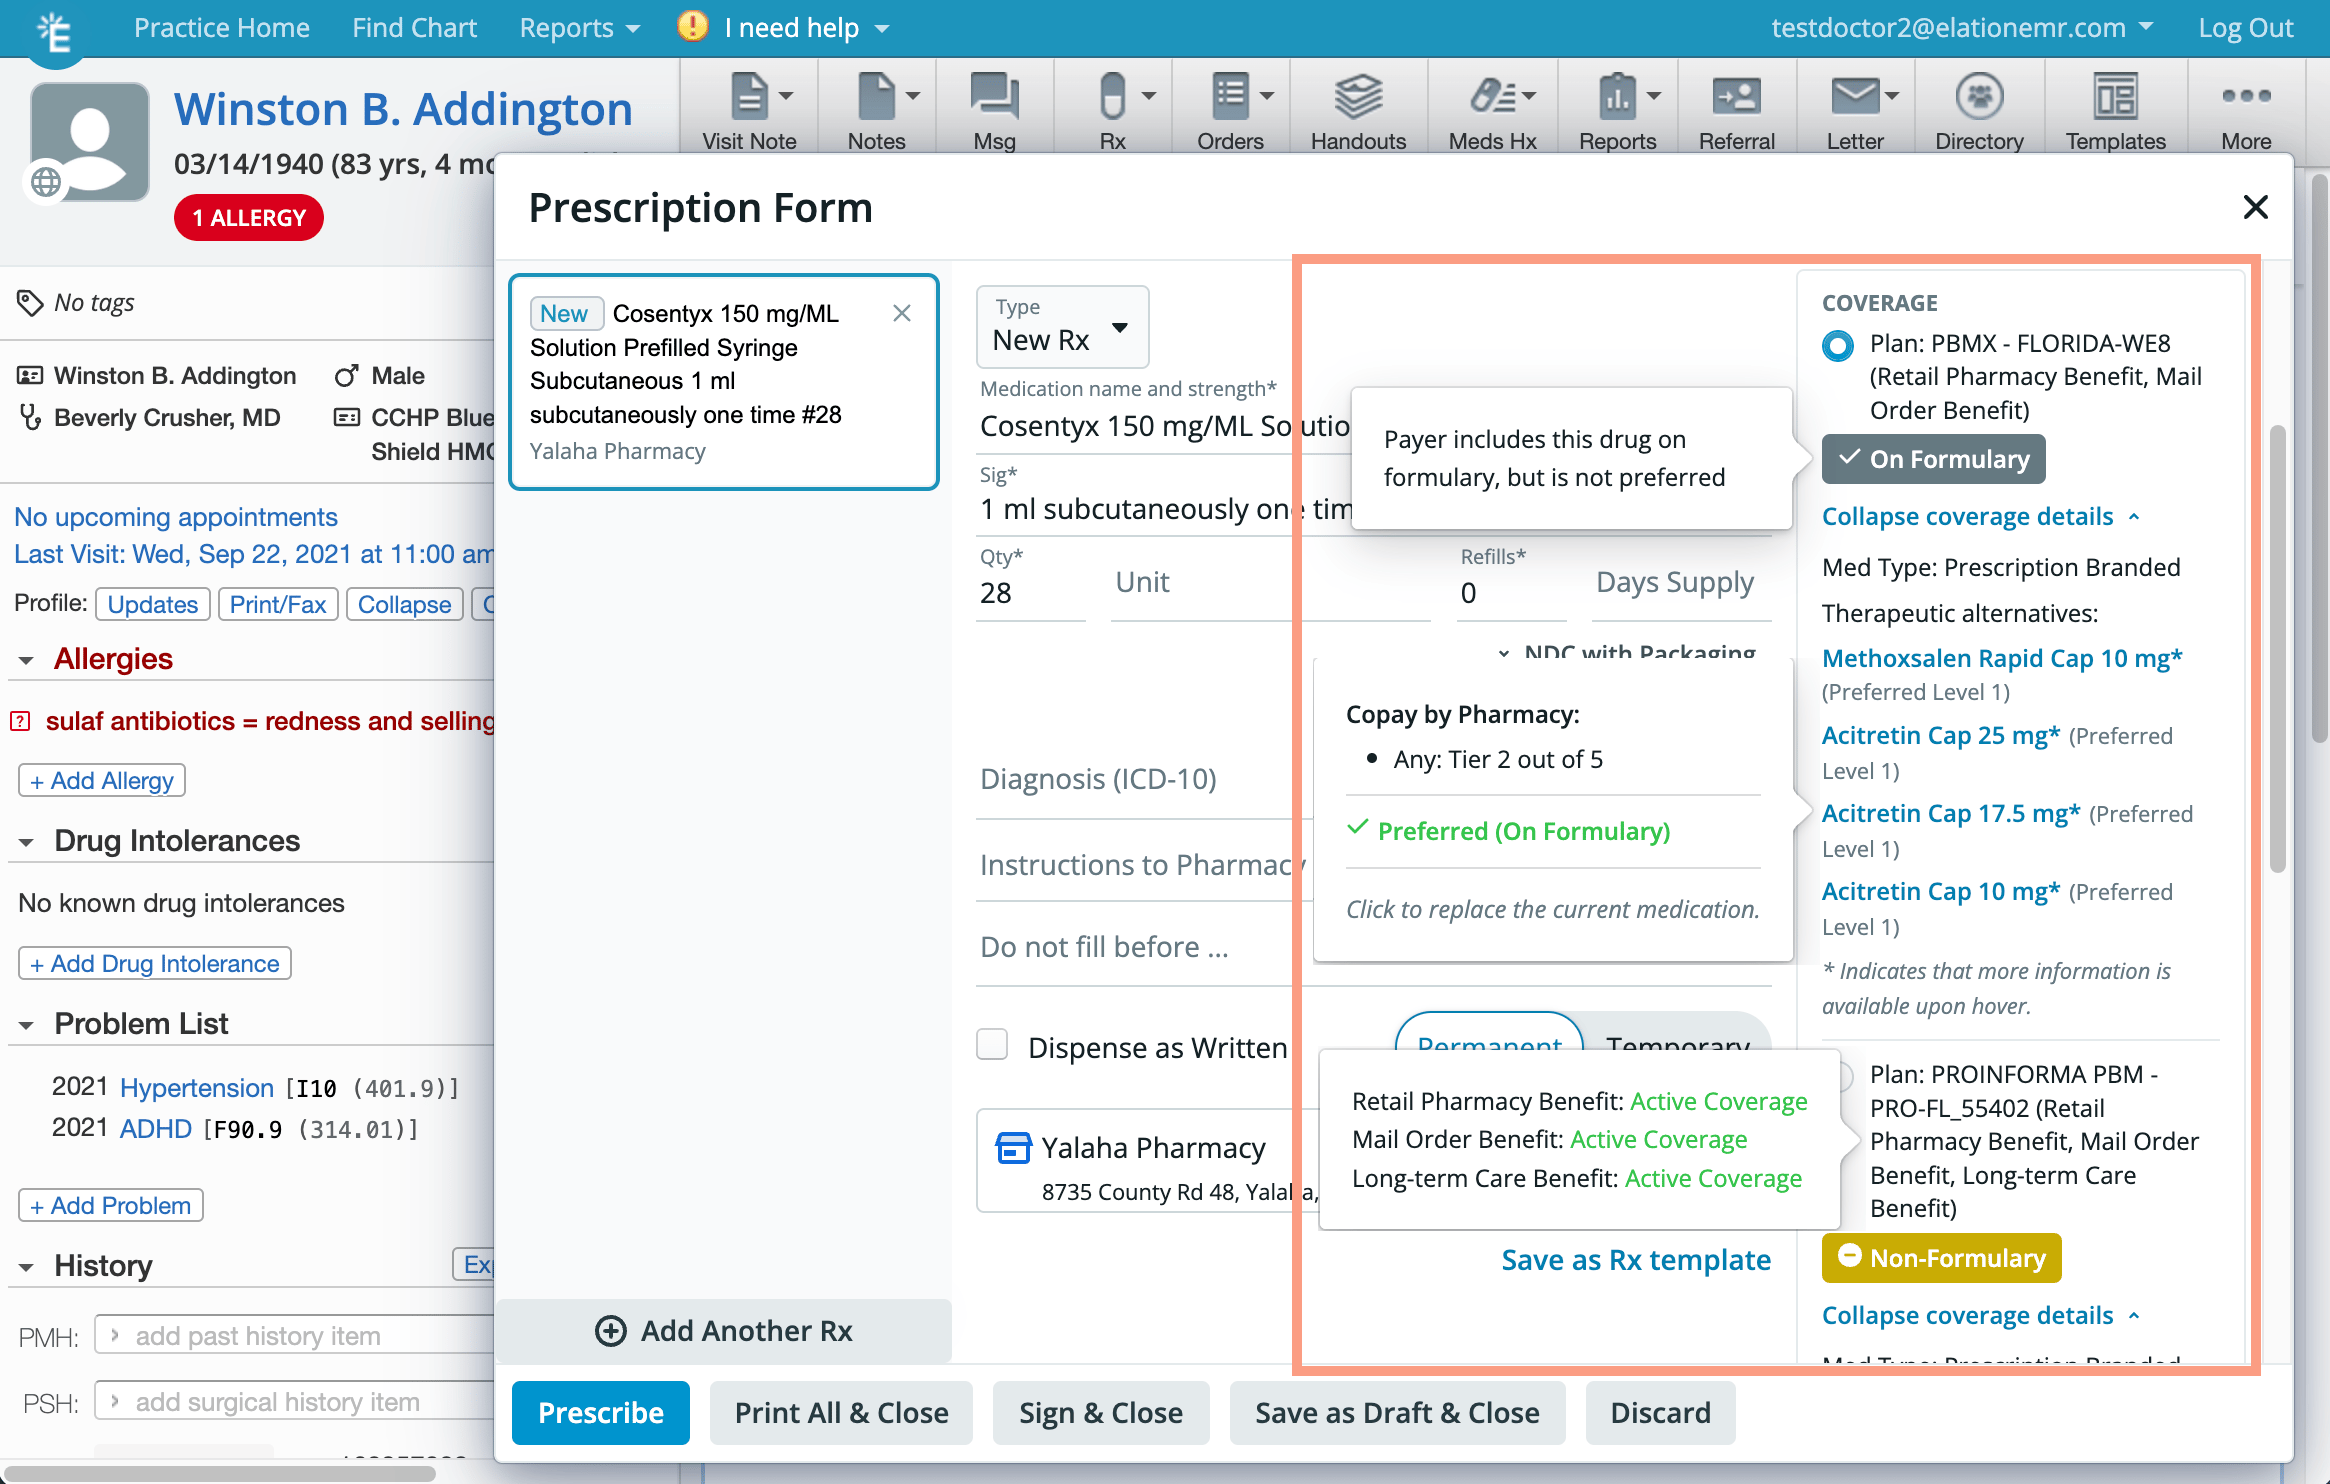Click the Collapse profile button
This screenshot has width=2330, height=1484.
[405, 604]
